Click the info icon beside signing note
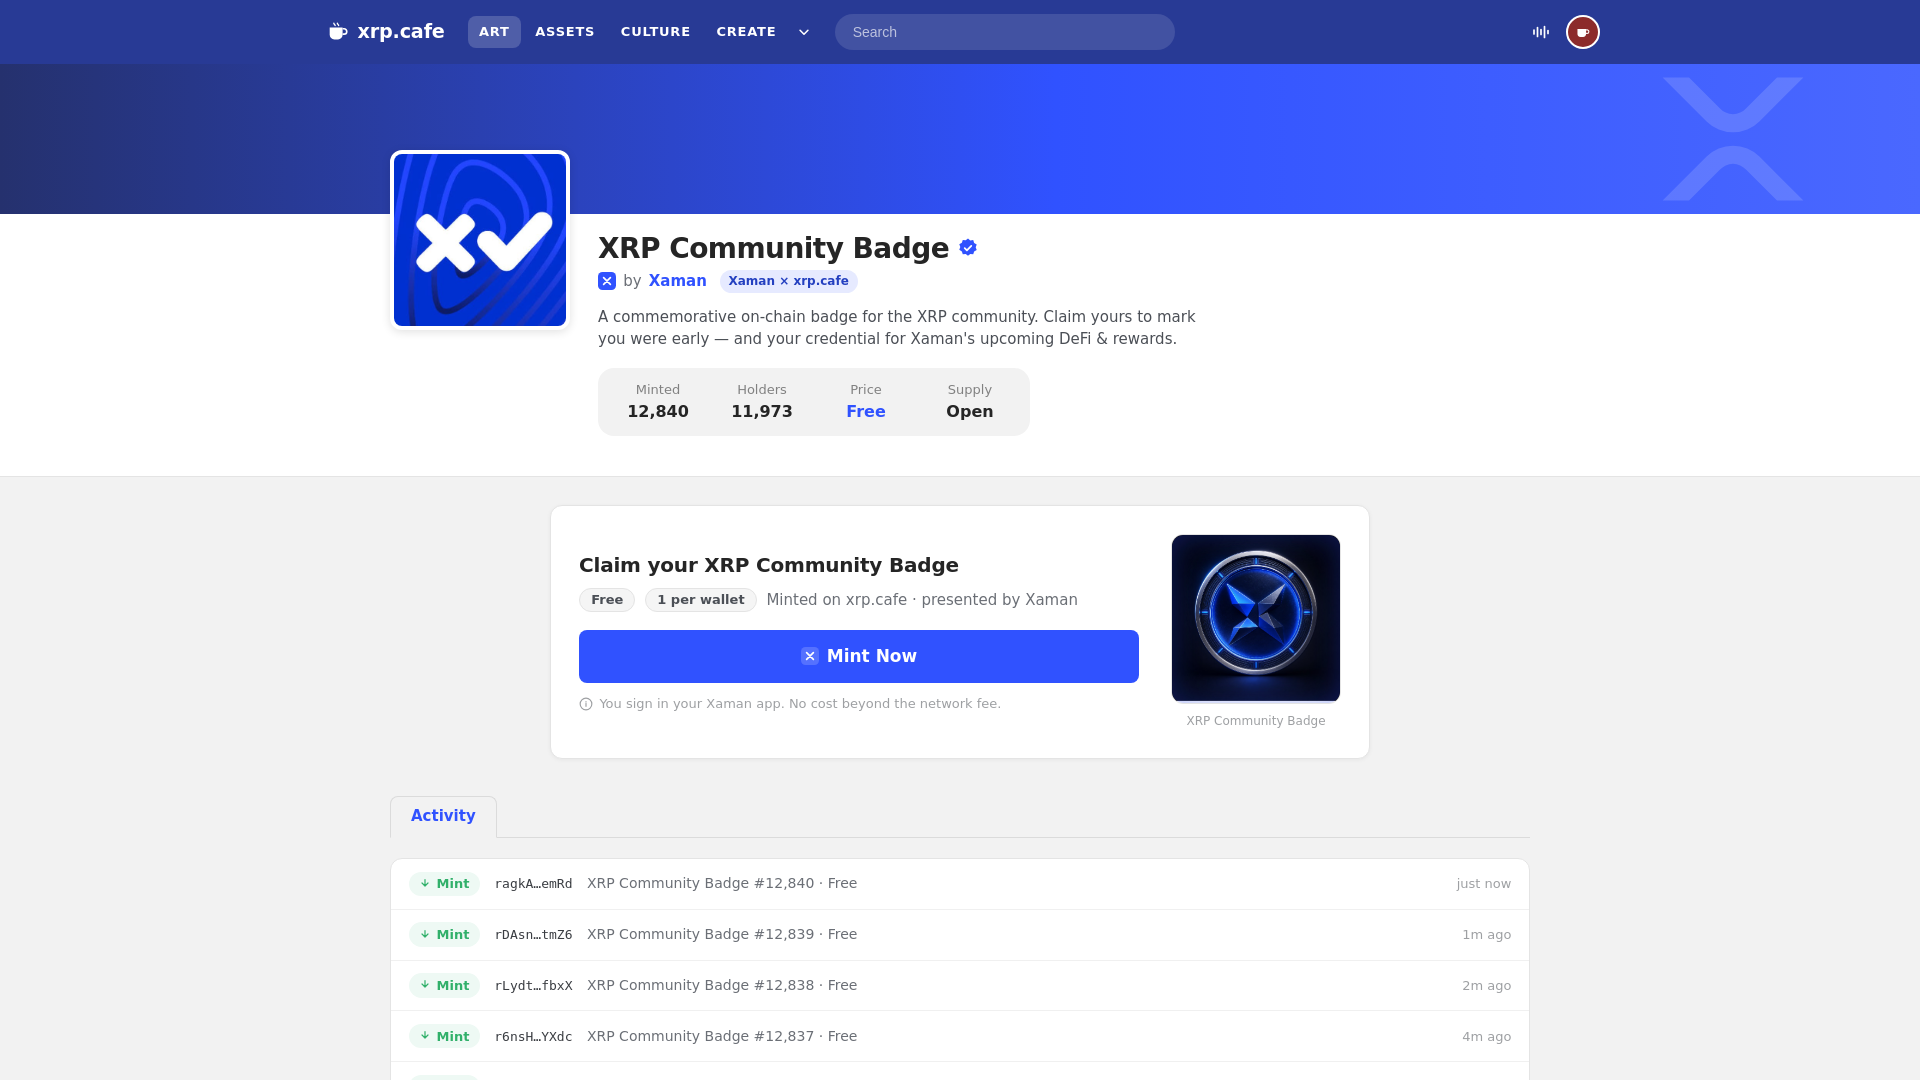1920x1080 pixels. point(586,704)
